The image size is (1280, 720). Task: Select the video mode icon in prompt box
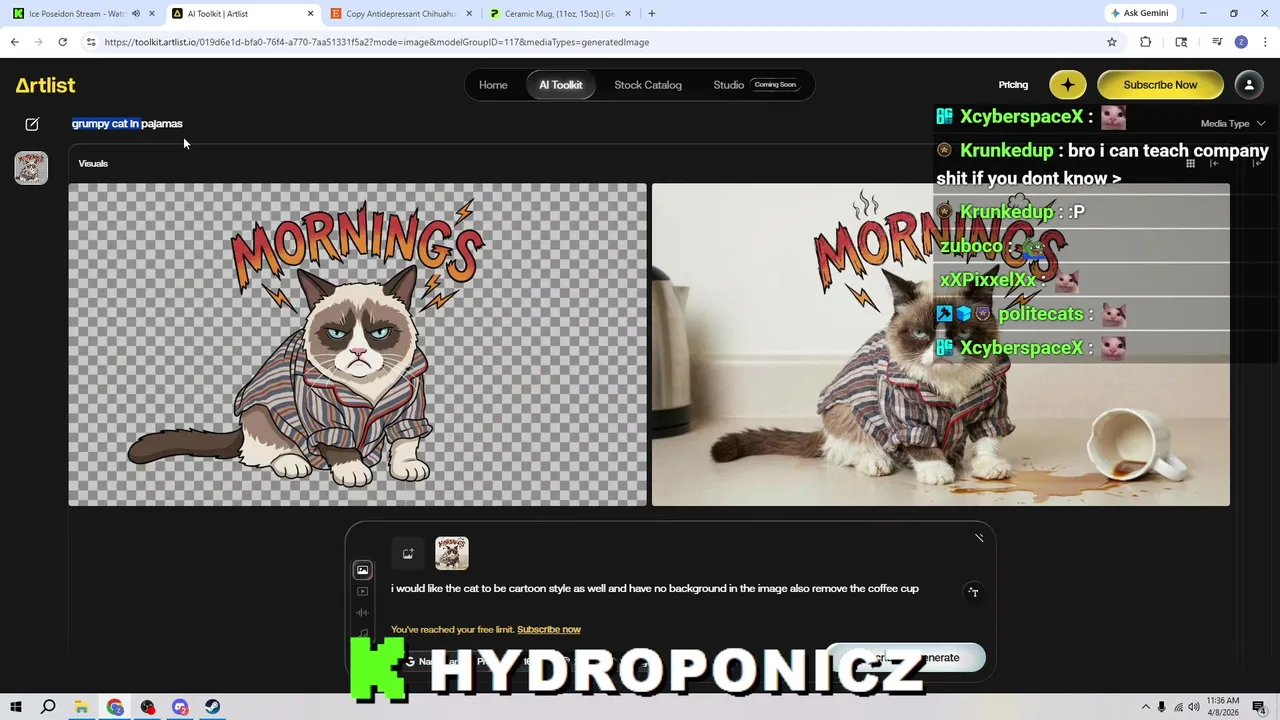coord(362,592)
